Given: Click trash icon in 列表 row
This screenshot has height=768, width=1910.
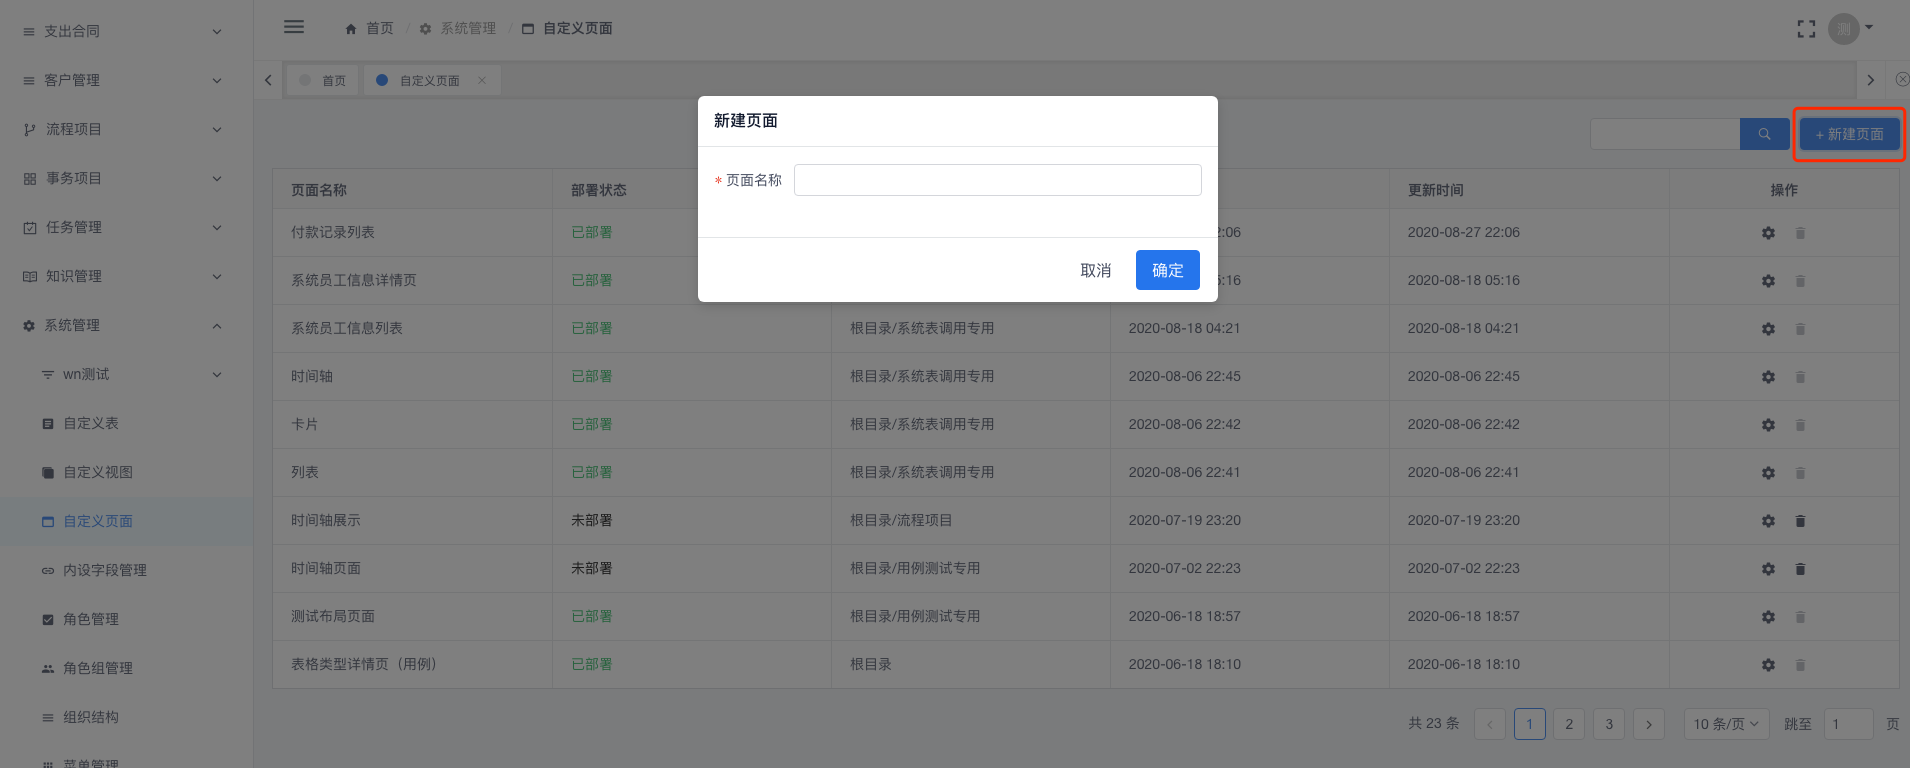Looking at the screenshot, I should click(x=1800, y=473).
